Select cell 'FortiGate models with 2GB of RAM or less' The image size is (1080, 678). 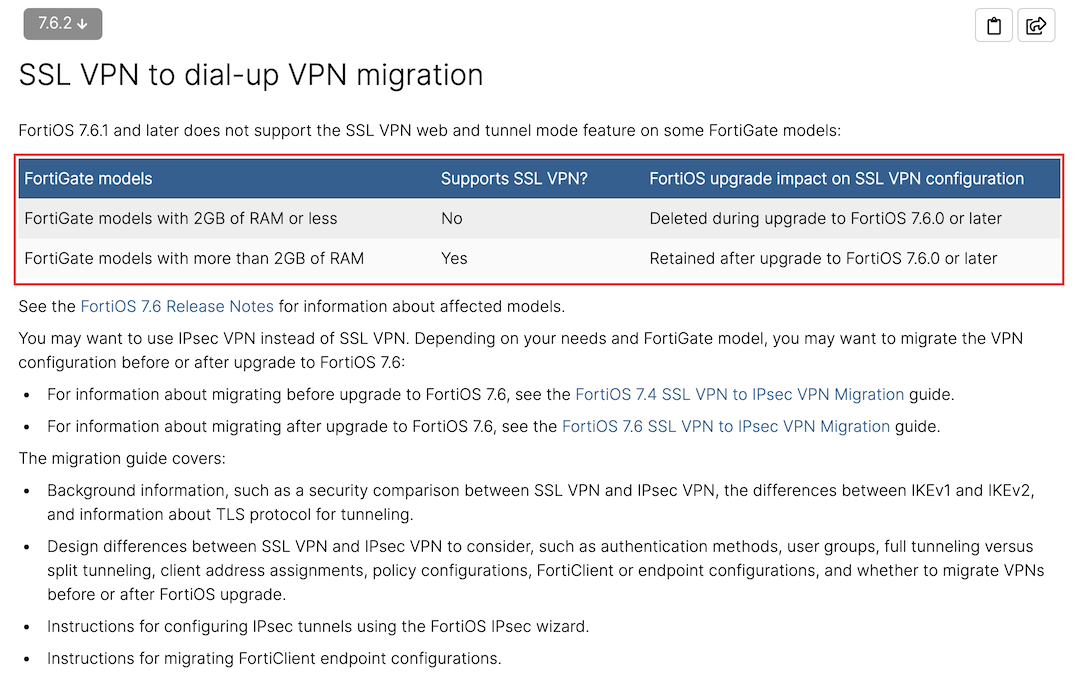(180, 218)
